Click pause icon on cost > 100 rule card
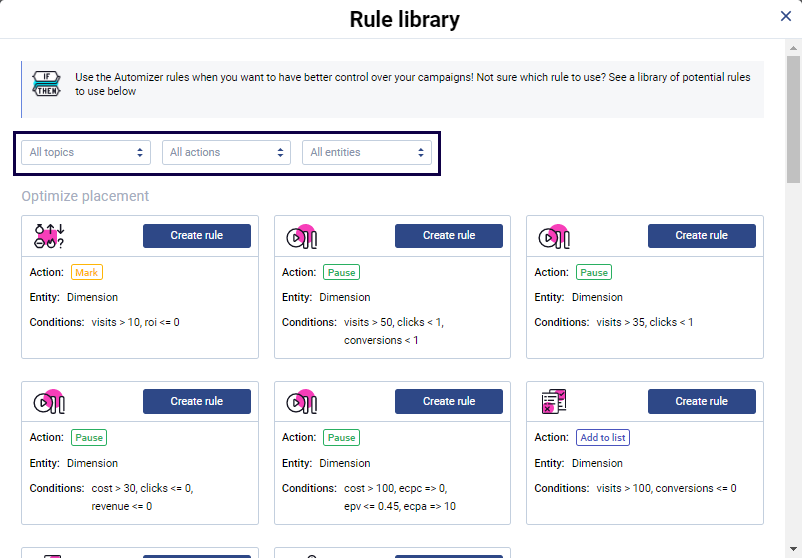This screenshot has height=558, width=802. pos(302,401)
